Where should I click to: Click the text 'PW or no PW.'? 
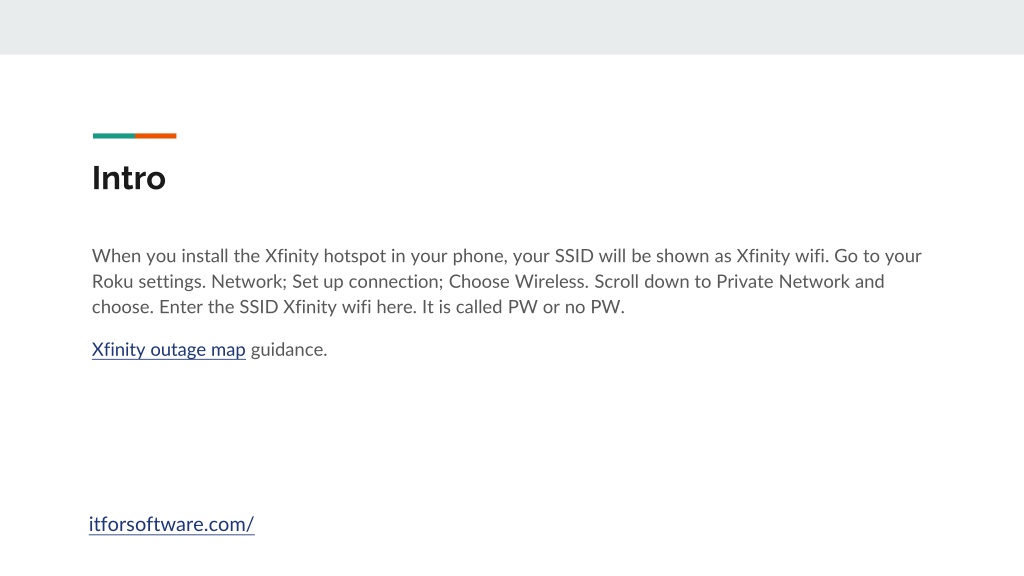point(566,308)
